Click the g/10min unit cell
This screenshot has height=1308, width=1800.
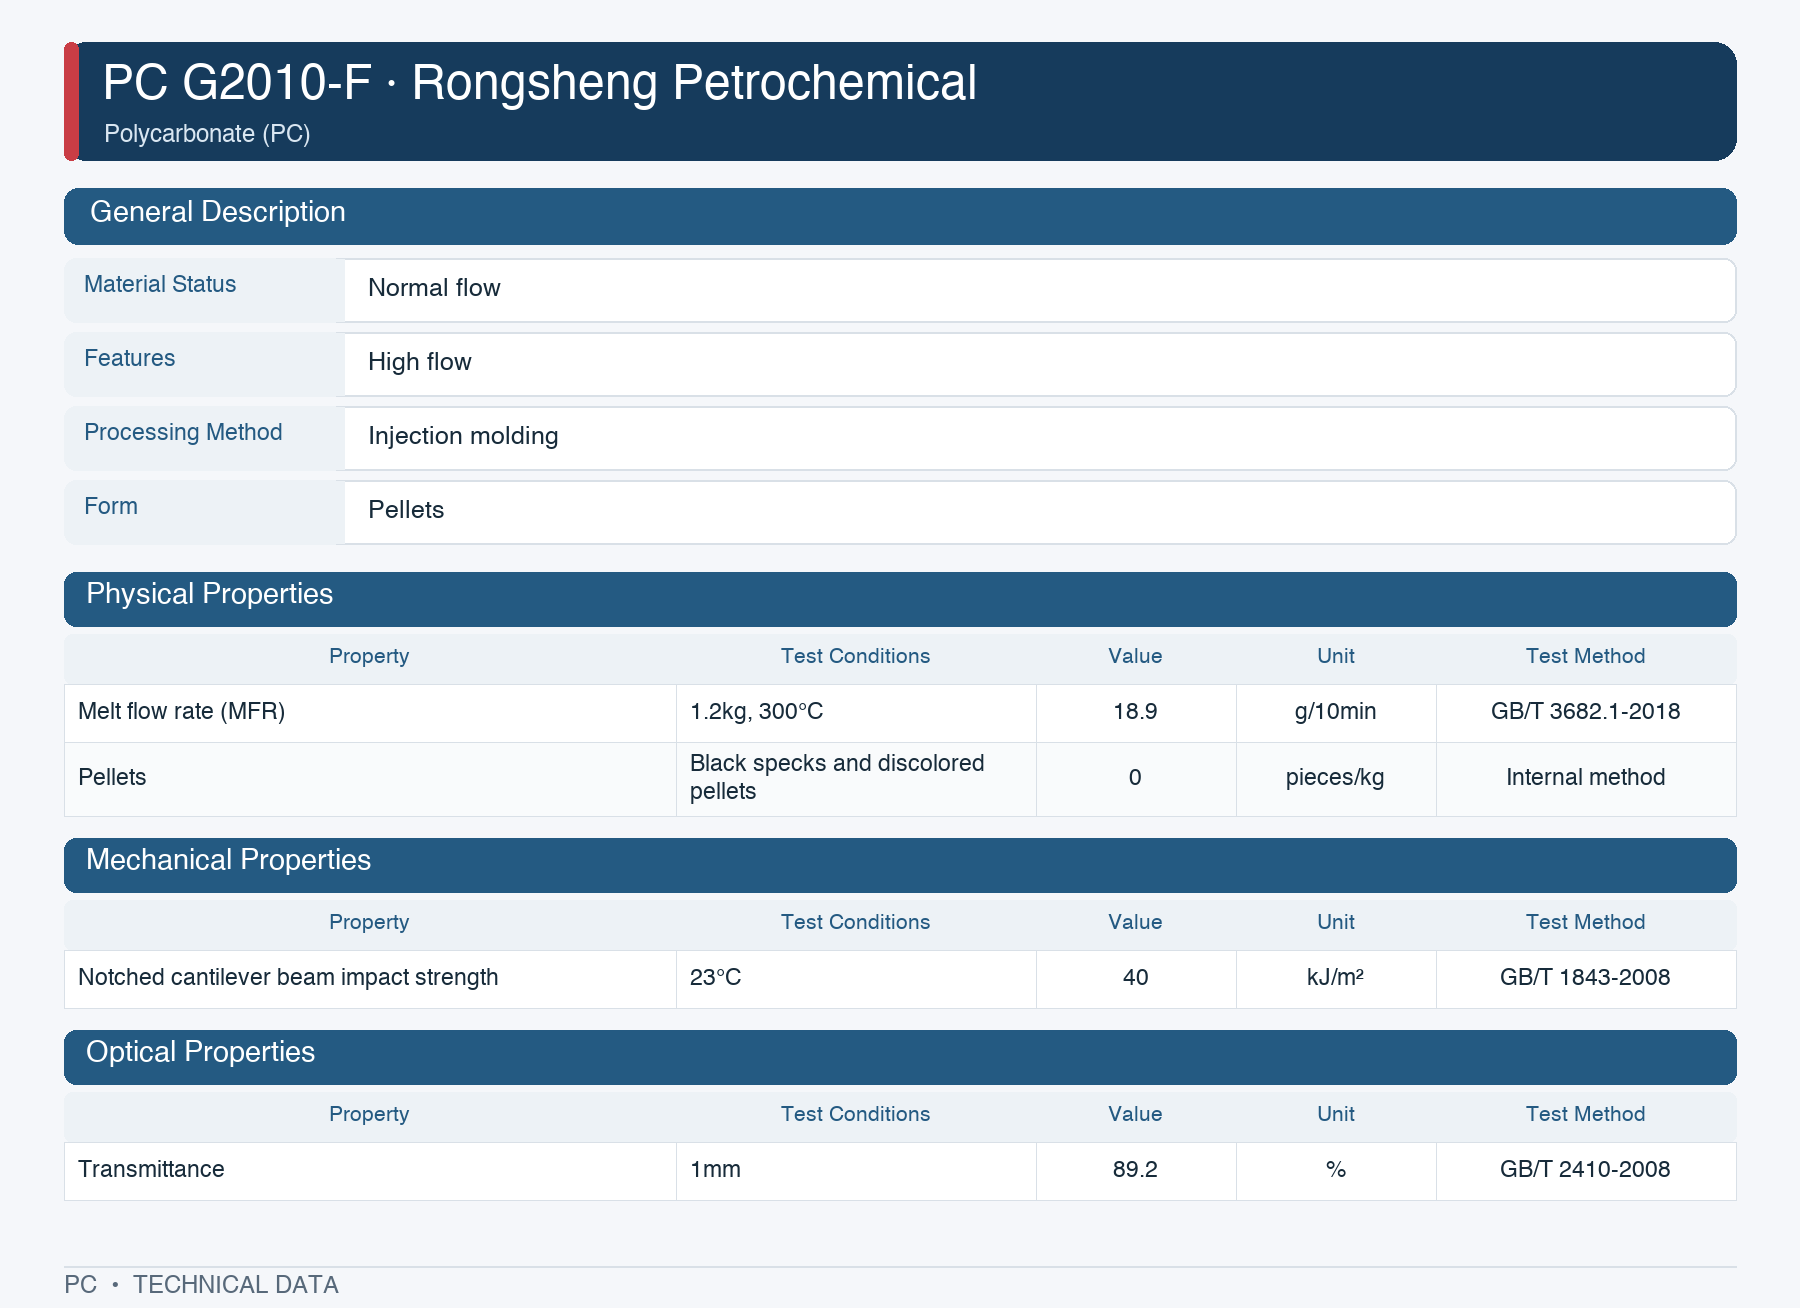(x=1336, y=712)
